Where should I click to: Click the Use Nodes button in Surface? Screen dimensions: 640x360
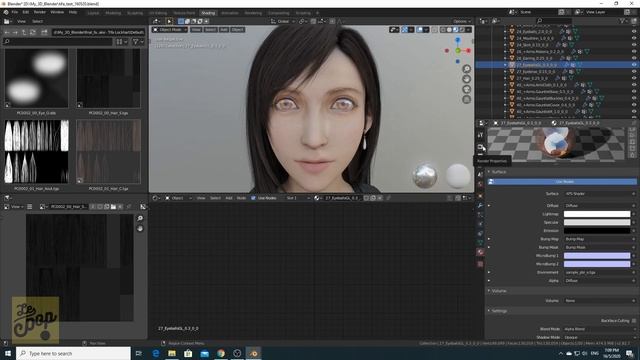[x=562, y=182]
